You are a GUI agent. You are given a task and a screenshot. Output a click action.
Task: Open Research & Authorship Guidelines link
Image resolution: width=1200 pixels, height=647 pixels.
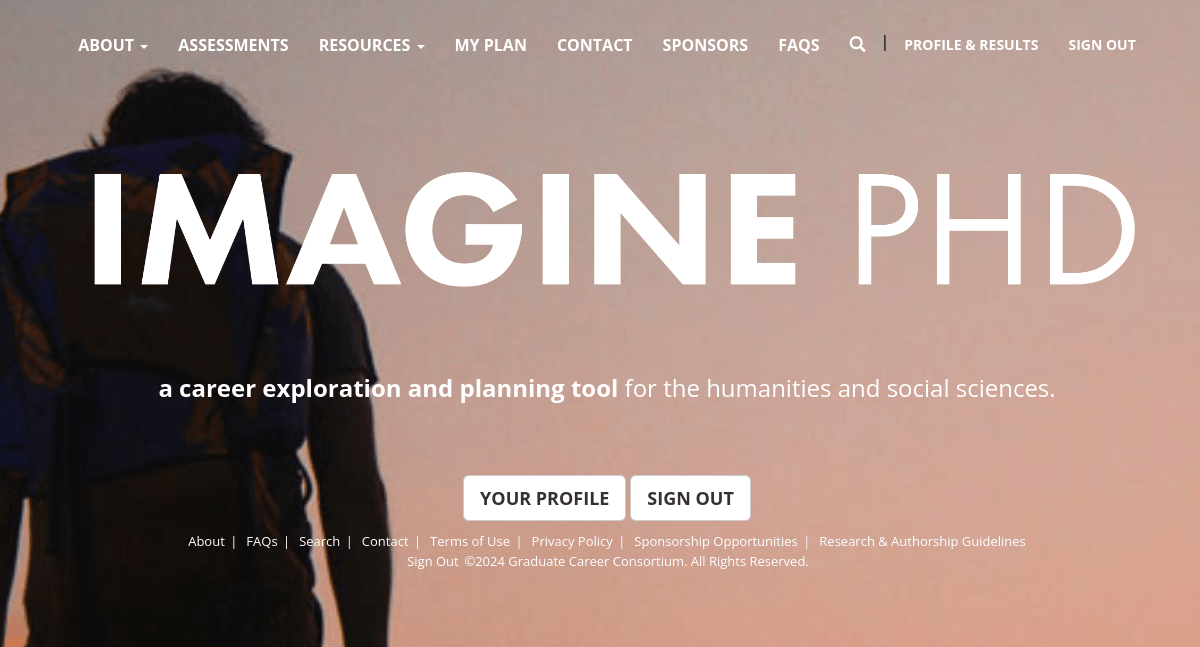pos(922,541)
